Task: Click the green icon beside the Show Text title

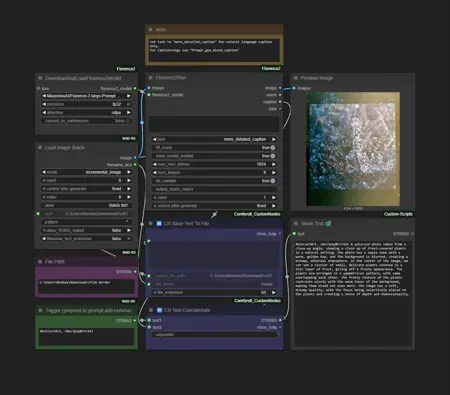Action: click(328, 224)
